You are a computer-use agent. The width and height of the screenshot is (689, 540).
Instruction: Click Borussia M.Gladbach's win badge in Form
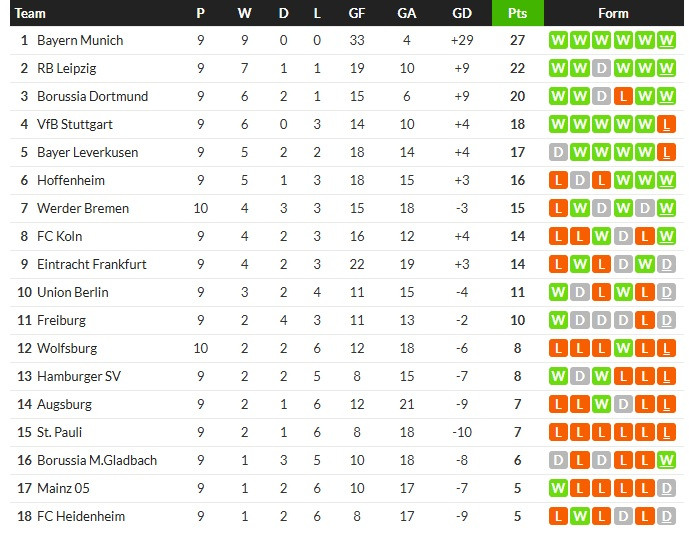(x=667, y=461)
